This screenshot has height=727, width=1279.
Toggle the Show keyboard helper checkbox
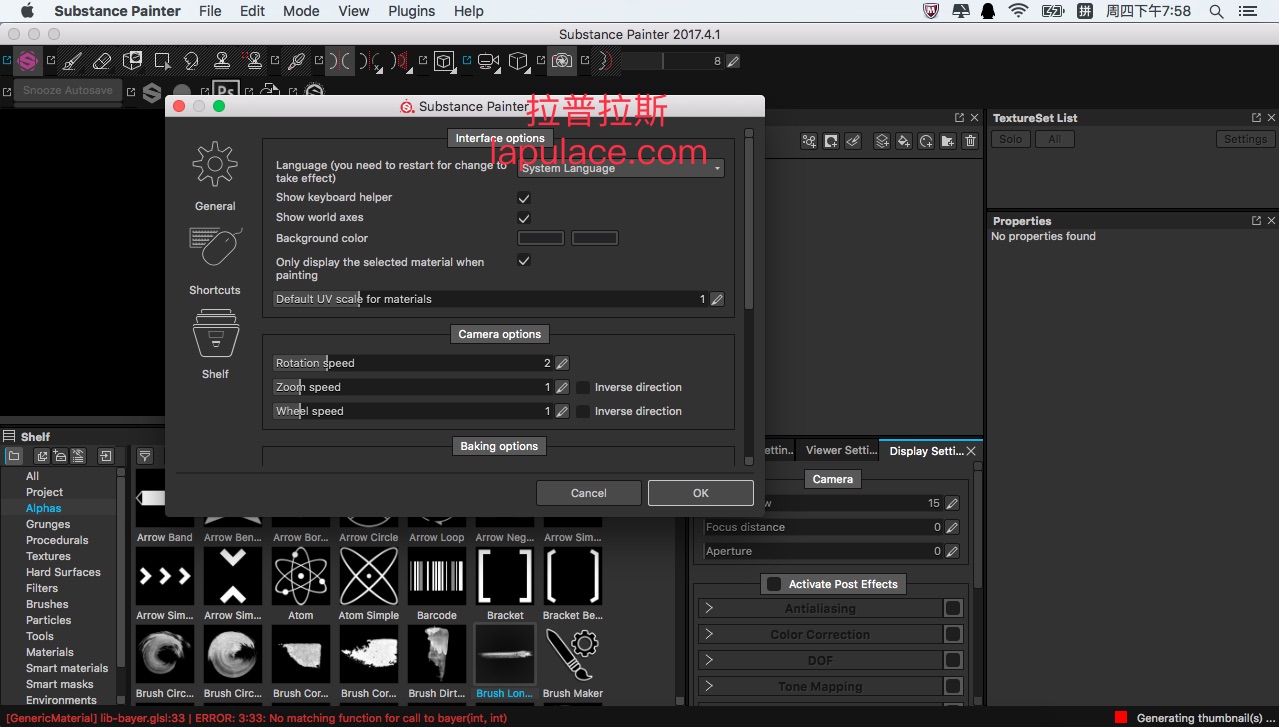tap(524, 198)
